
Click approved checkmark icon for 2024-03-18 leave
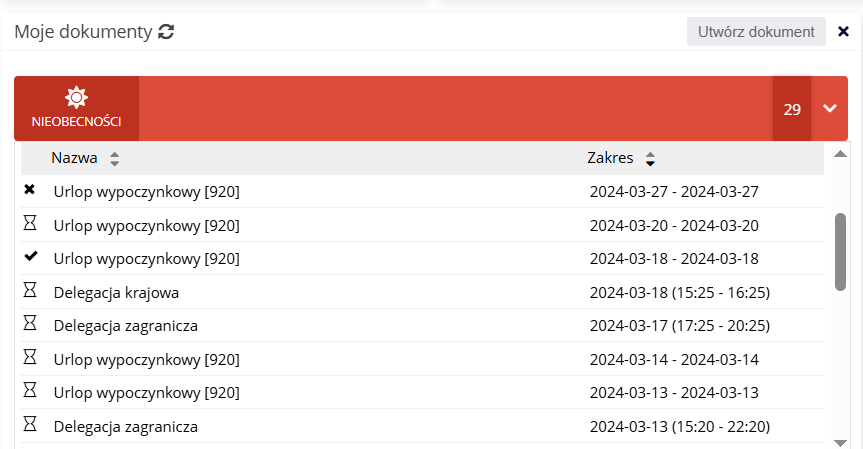(x=31, y=256)
